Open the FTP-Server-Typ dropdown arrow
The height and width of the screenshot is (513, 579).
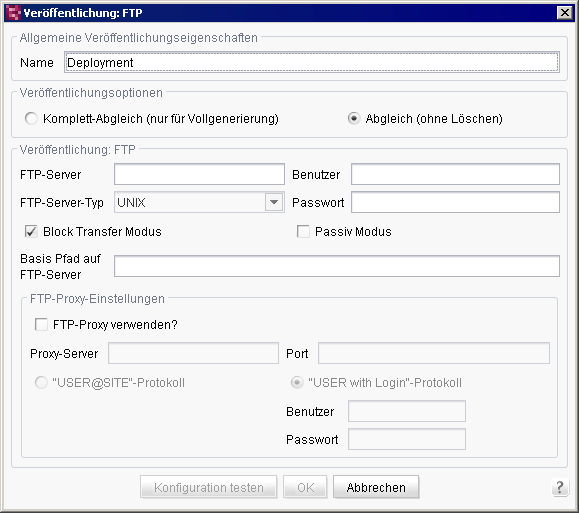click(274, 202)
